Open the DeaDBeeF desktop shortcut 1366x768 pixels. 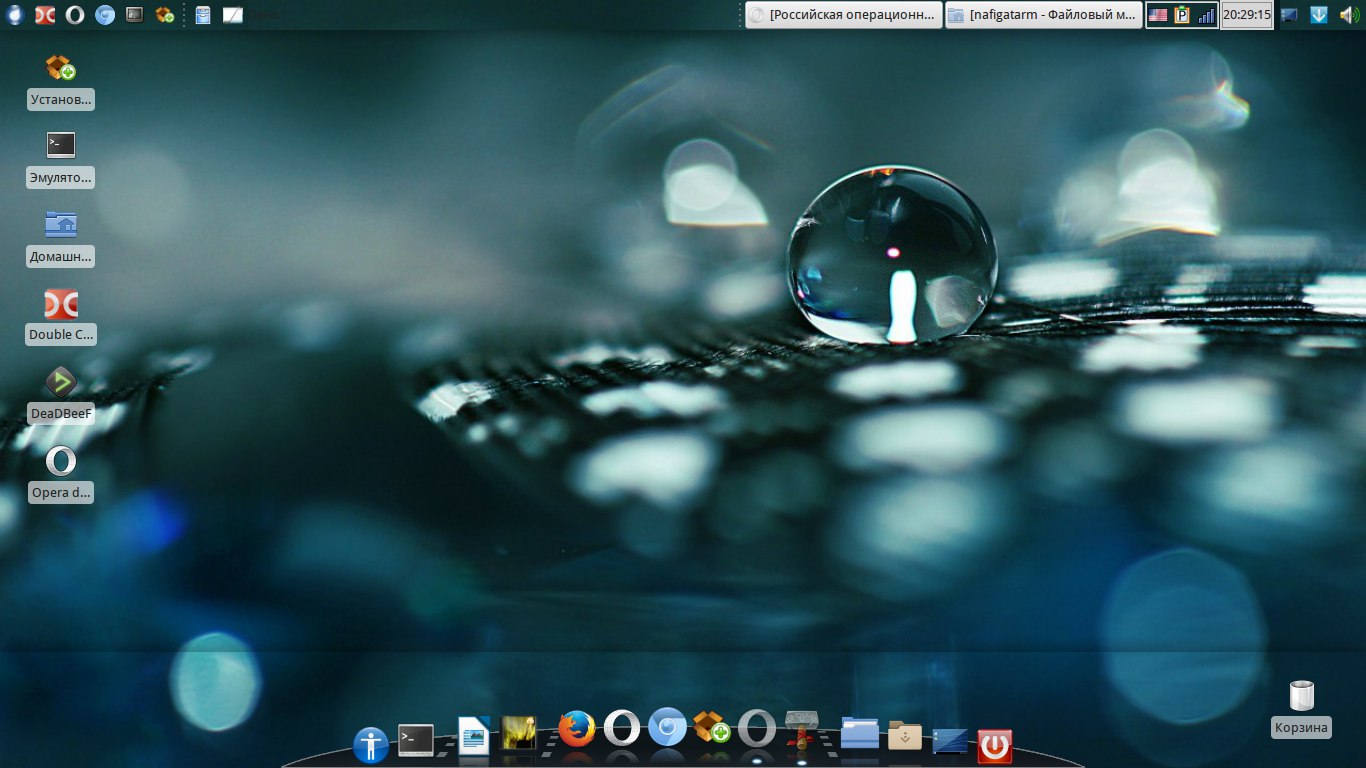tap(61, 383)
